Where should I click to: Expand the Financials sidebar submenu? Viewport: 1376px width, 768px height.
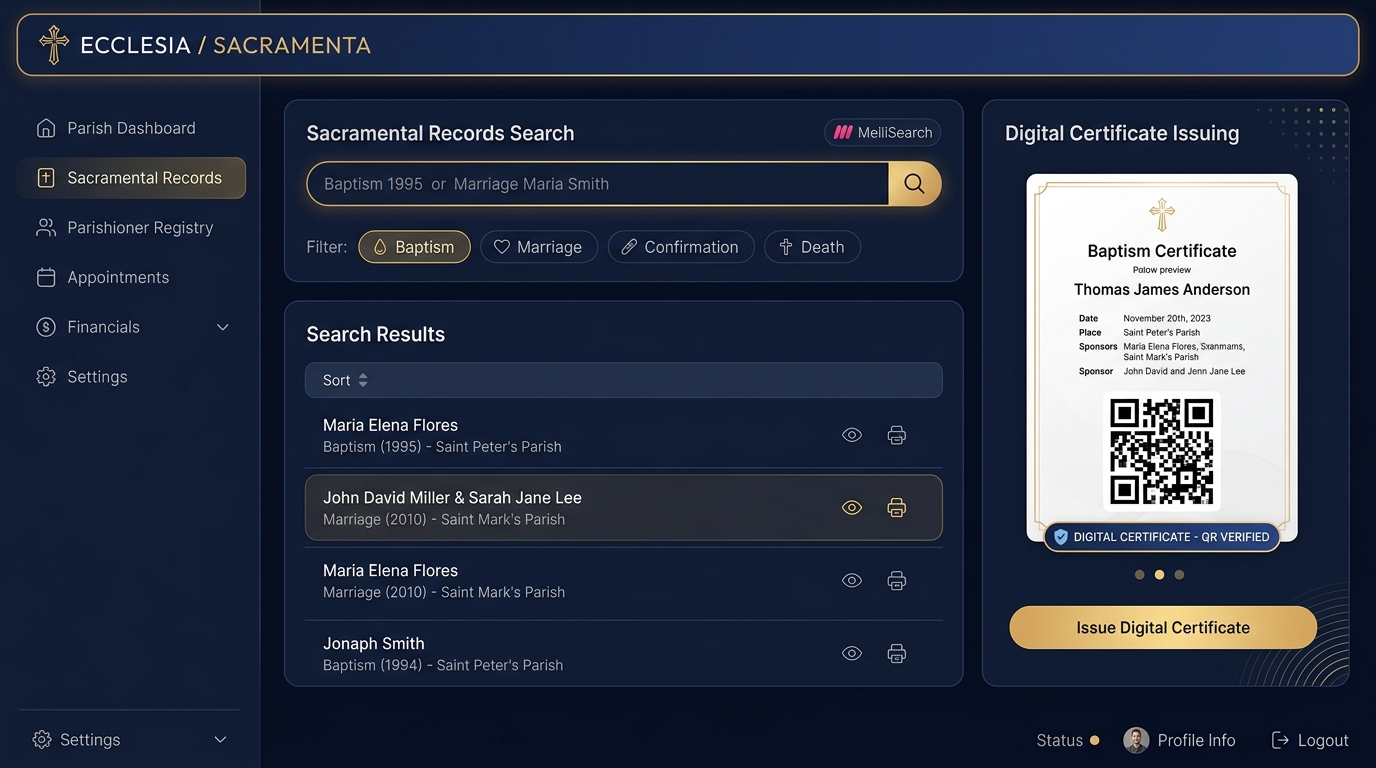(x=223, y=327)
